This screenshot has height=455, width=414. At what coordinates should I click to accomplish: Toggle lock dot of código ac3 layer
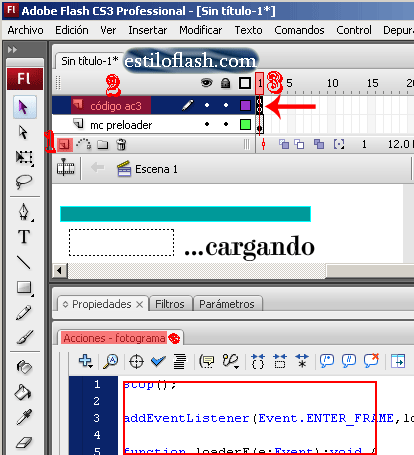click(226, 105)
